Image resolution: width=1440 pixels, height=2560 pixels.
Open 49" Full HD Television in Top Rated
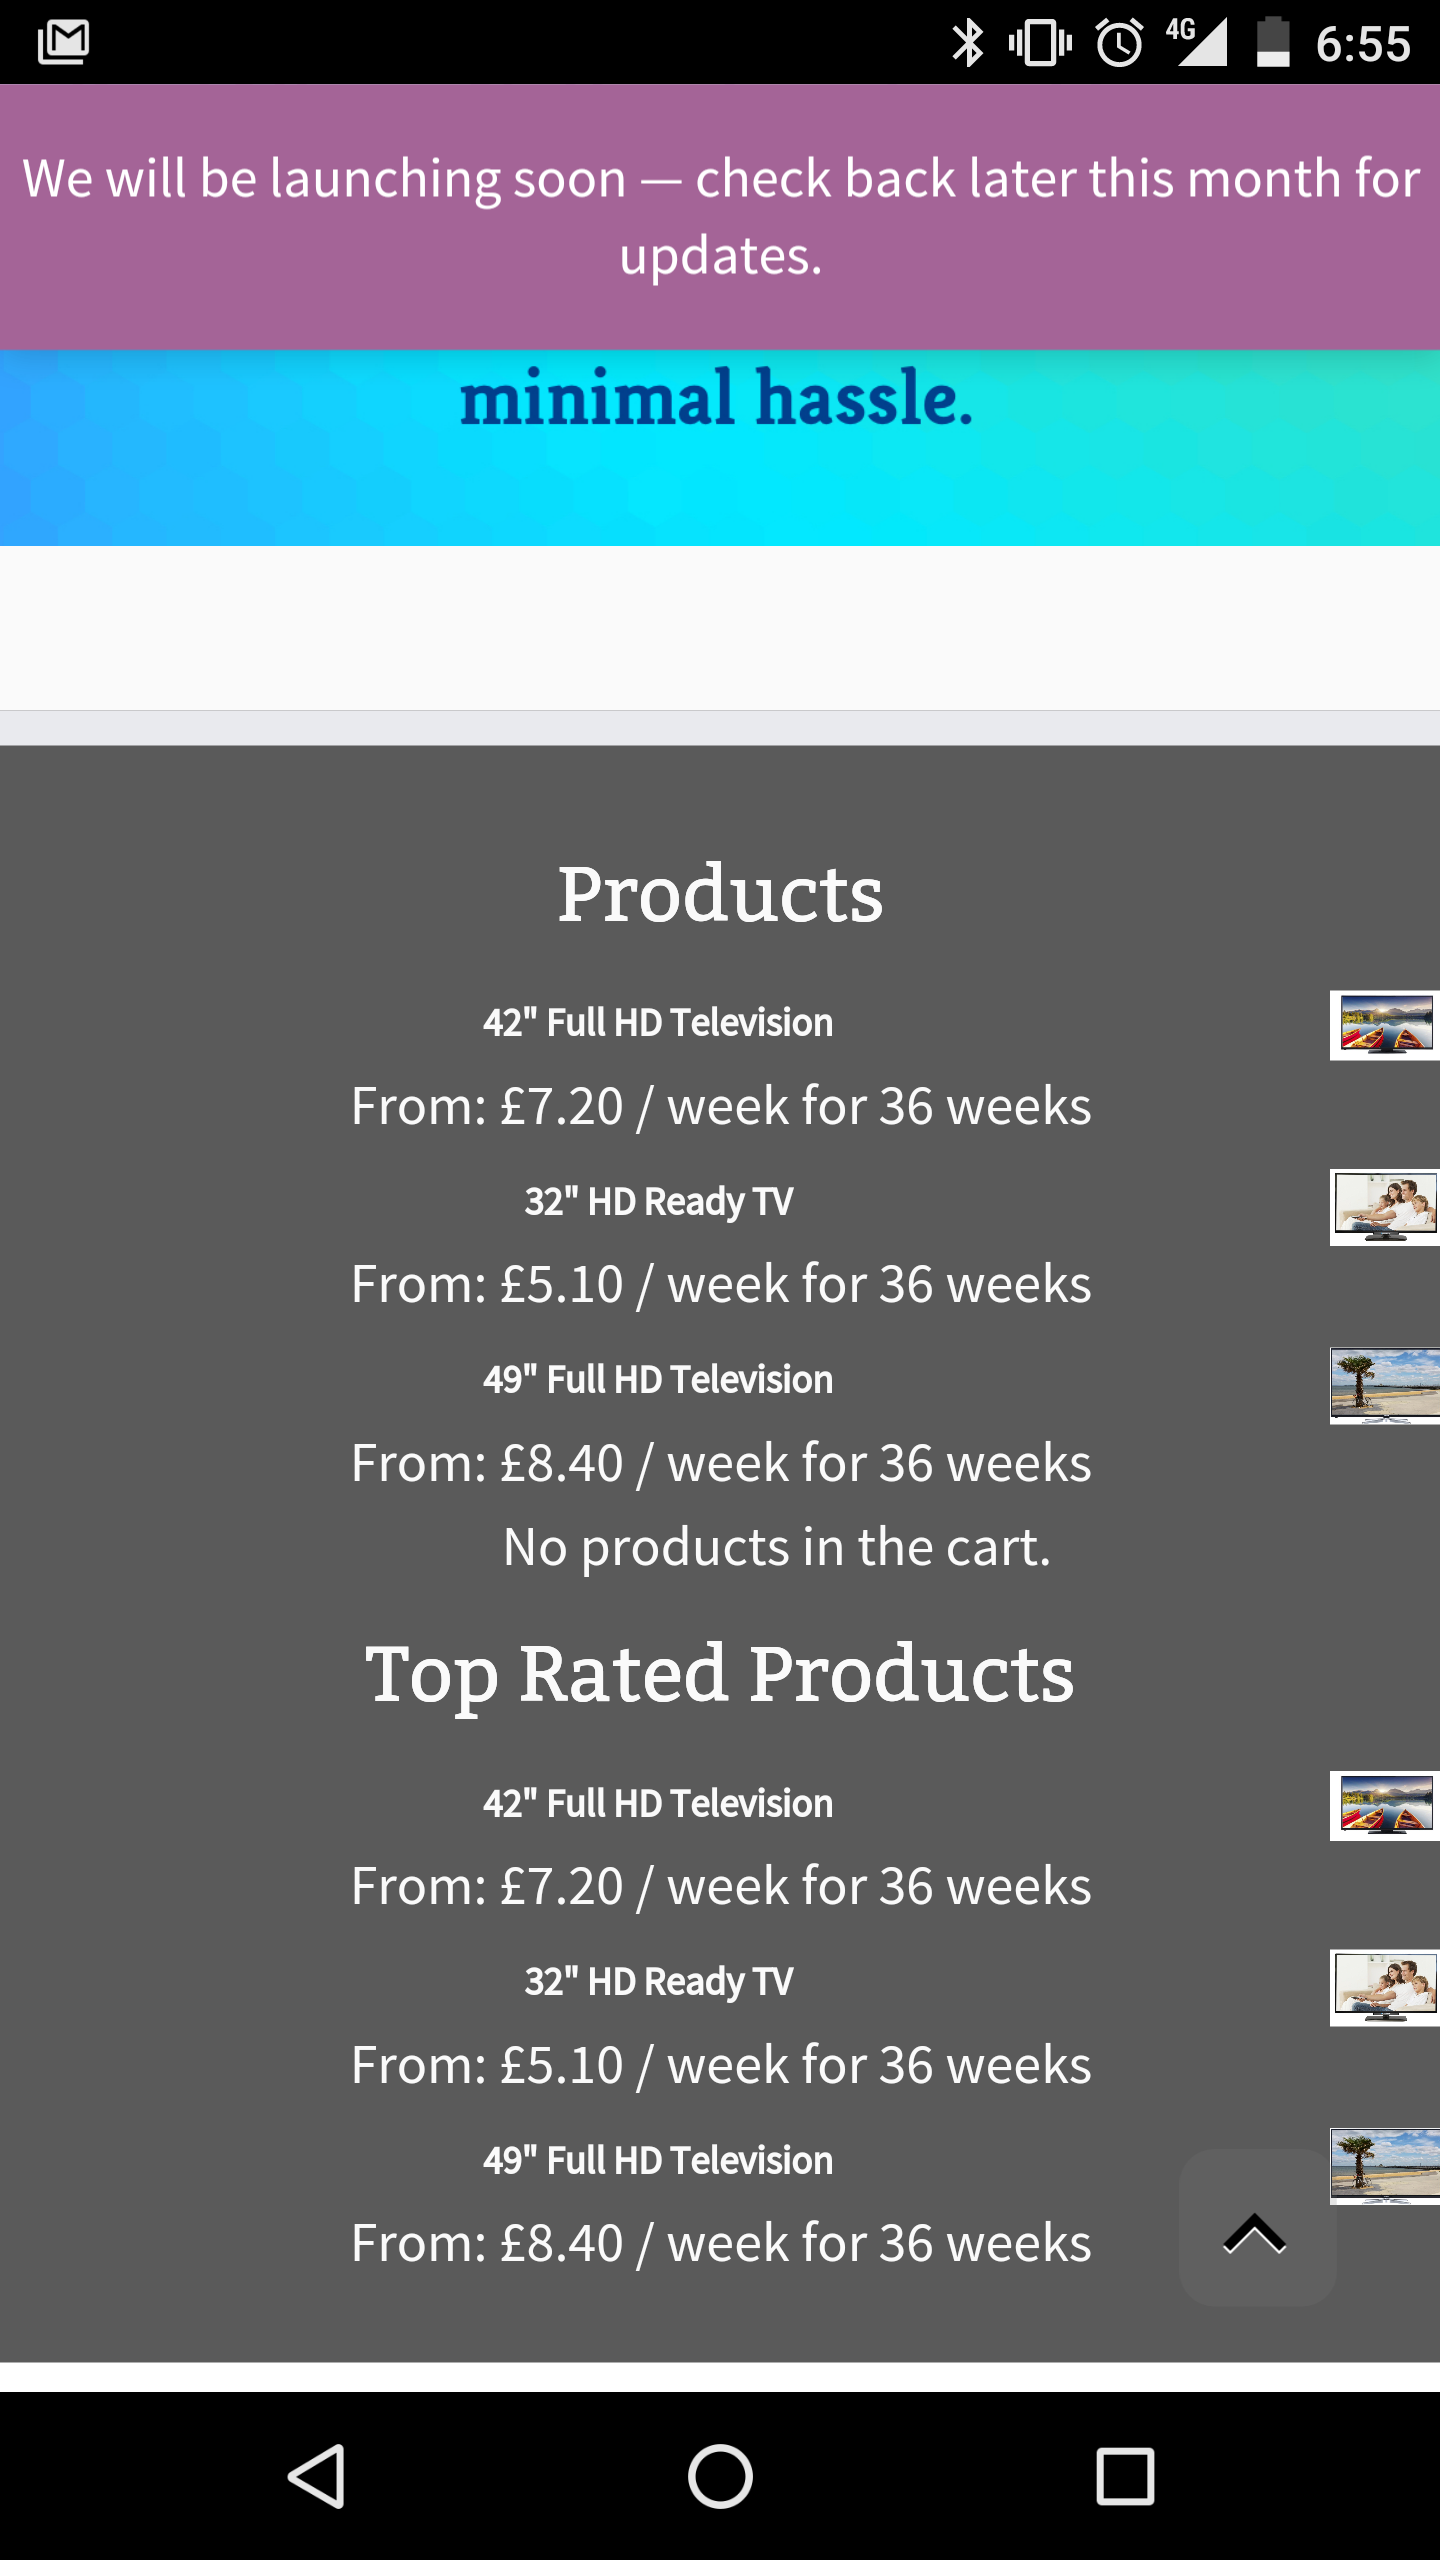658,2161
